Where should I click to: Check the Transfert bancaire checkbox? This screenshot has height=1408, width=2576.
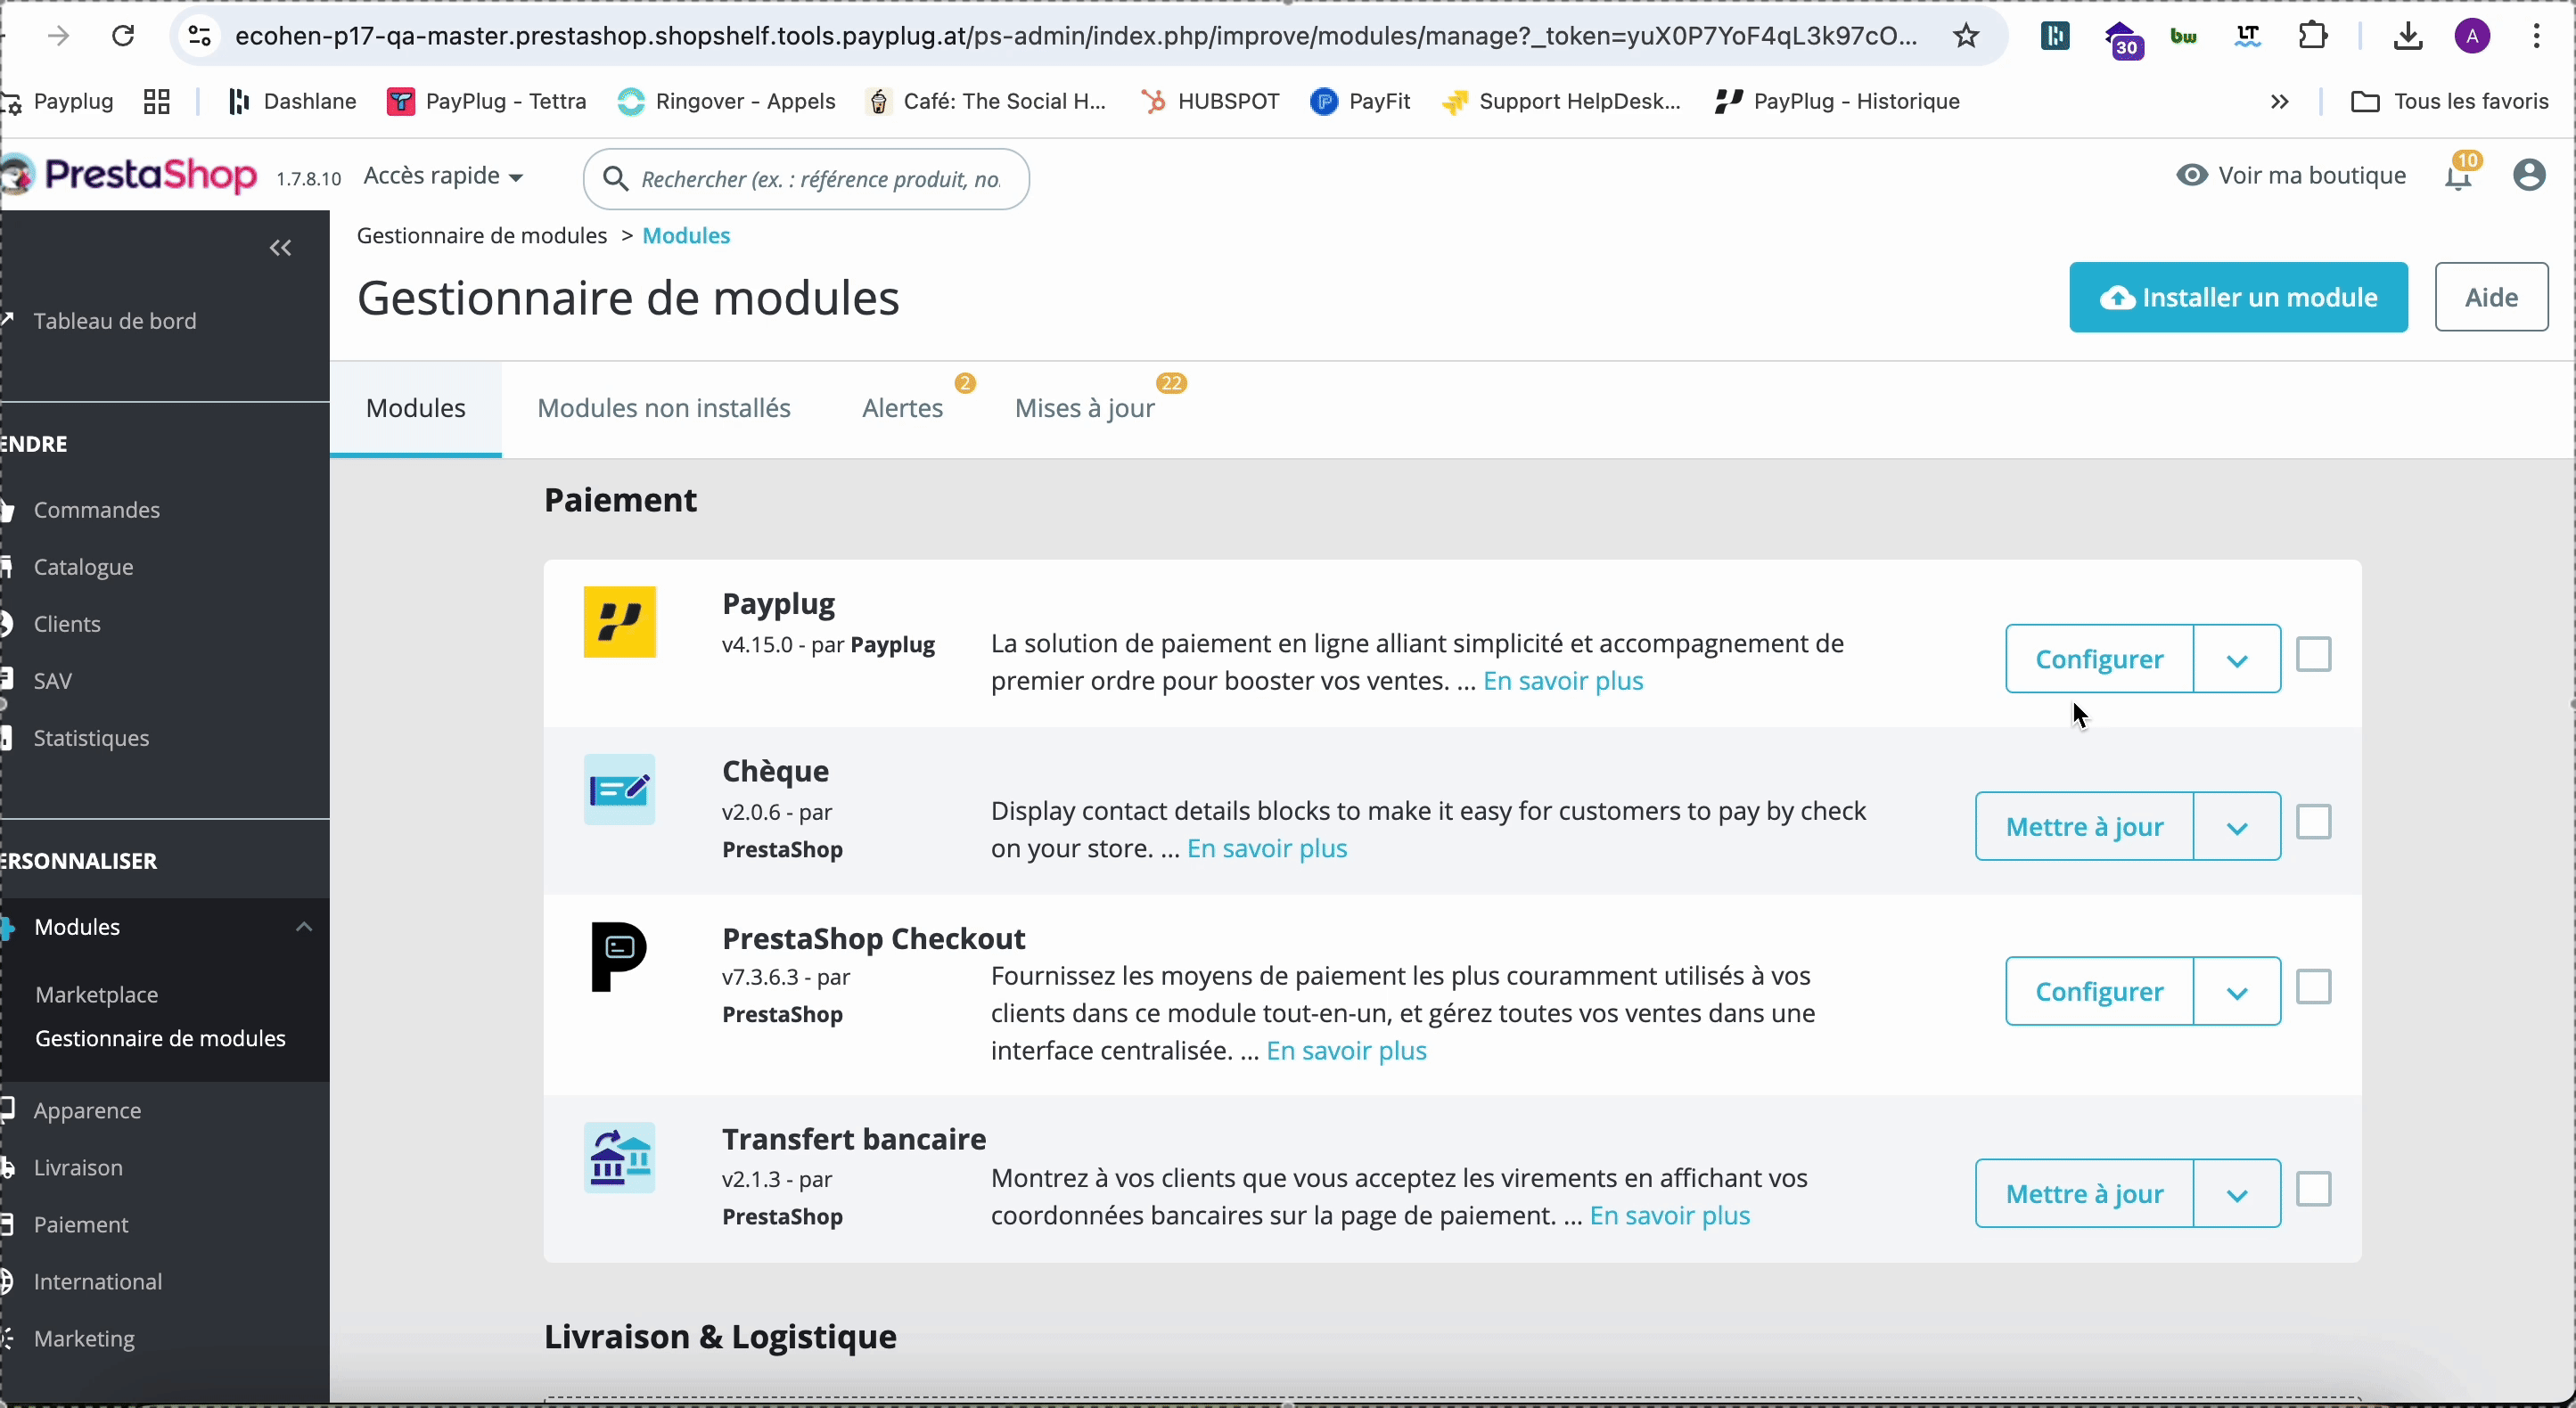tap(2314, 1190)
